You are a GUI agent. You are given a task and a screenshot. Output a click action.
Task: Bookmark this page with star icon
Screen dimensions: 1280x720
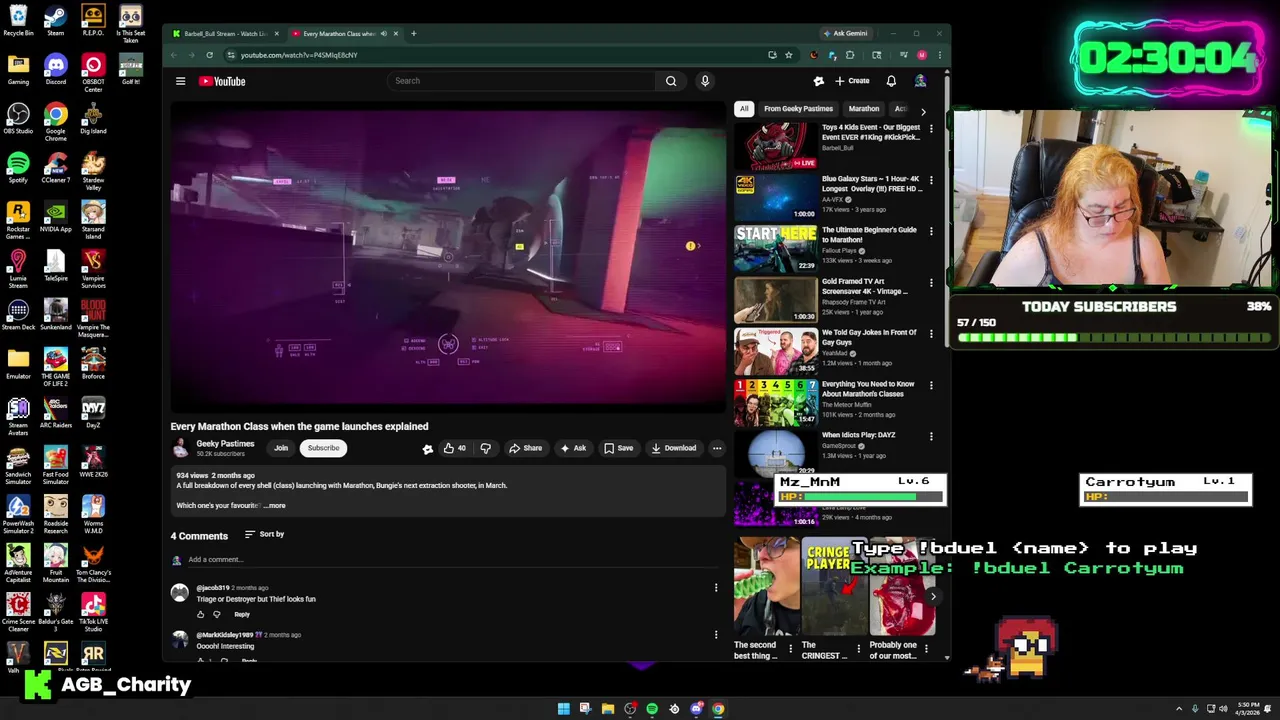click(789, 55)
